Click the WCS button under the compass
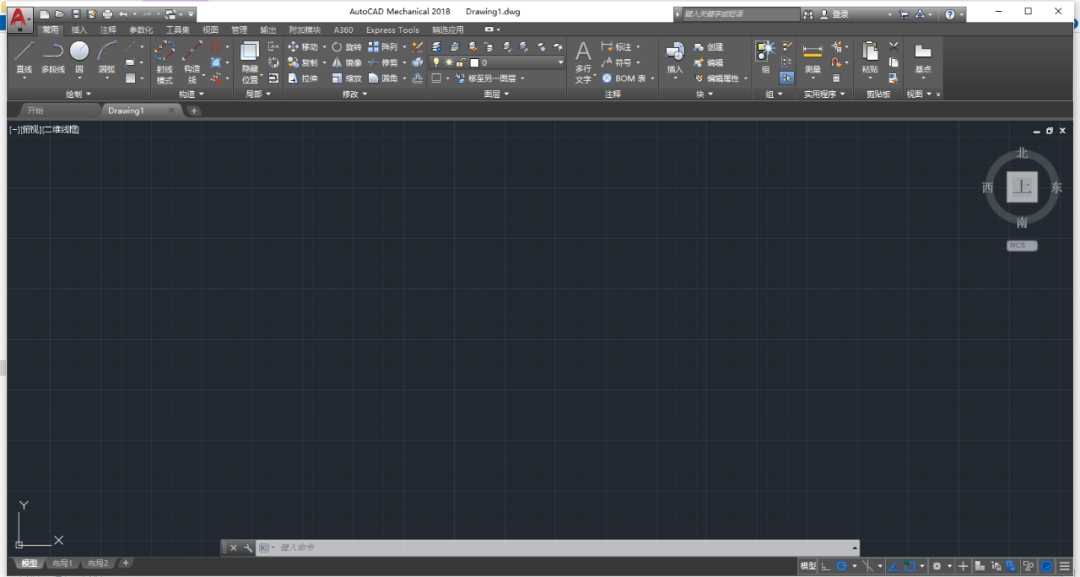This screenshot has width=1080, height=577. [1021, 245]
